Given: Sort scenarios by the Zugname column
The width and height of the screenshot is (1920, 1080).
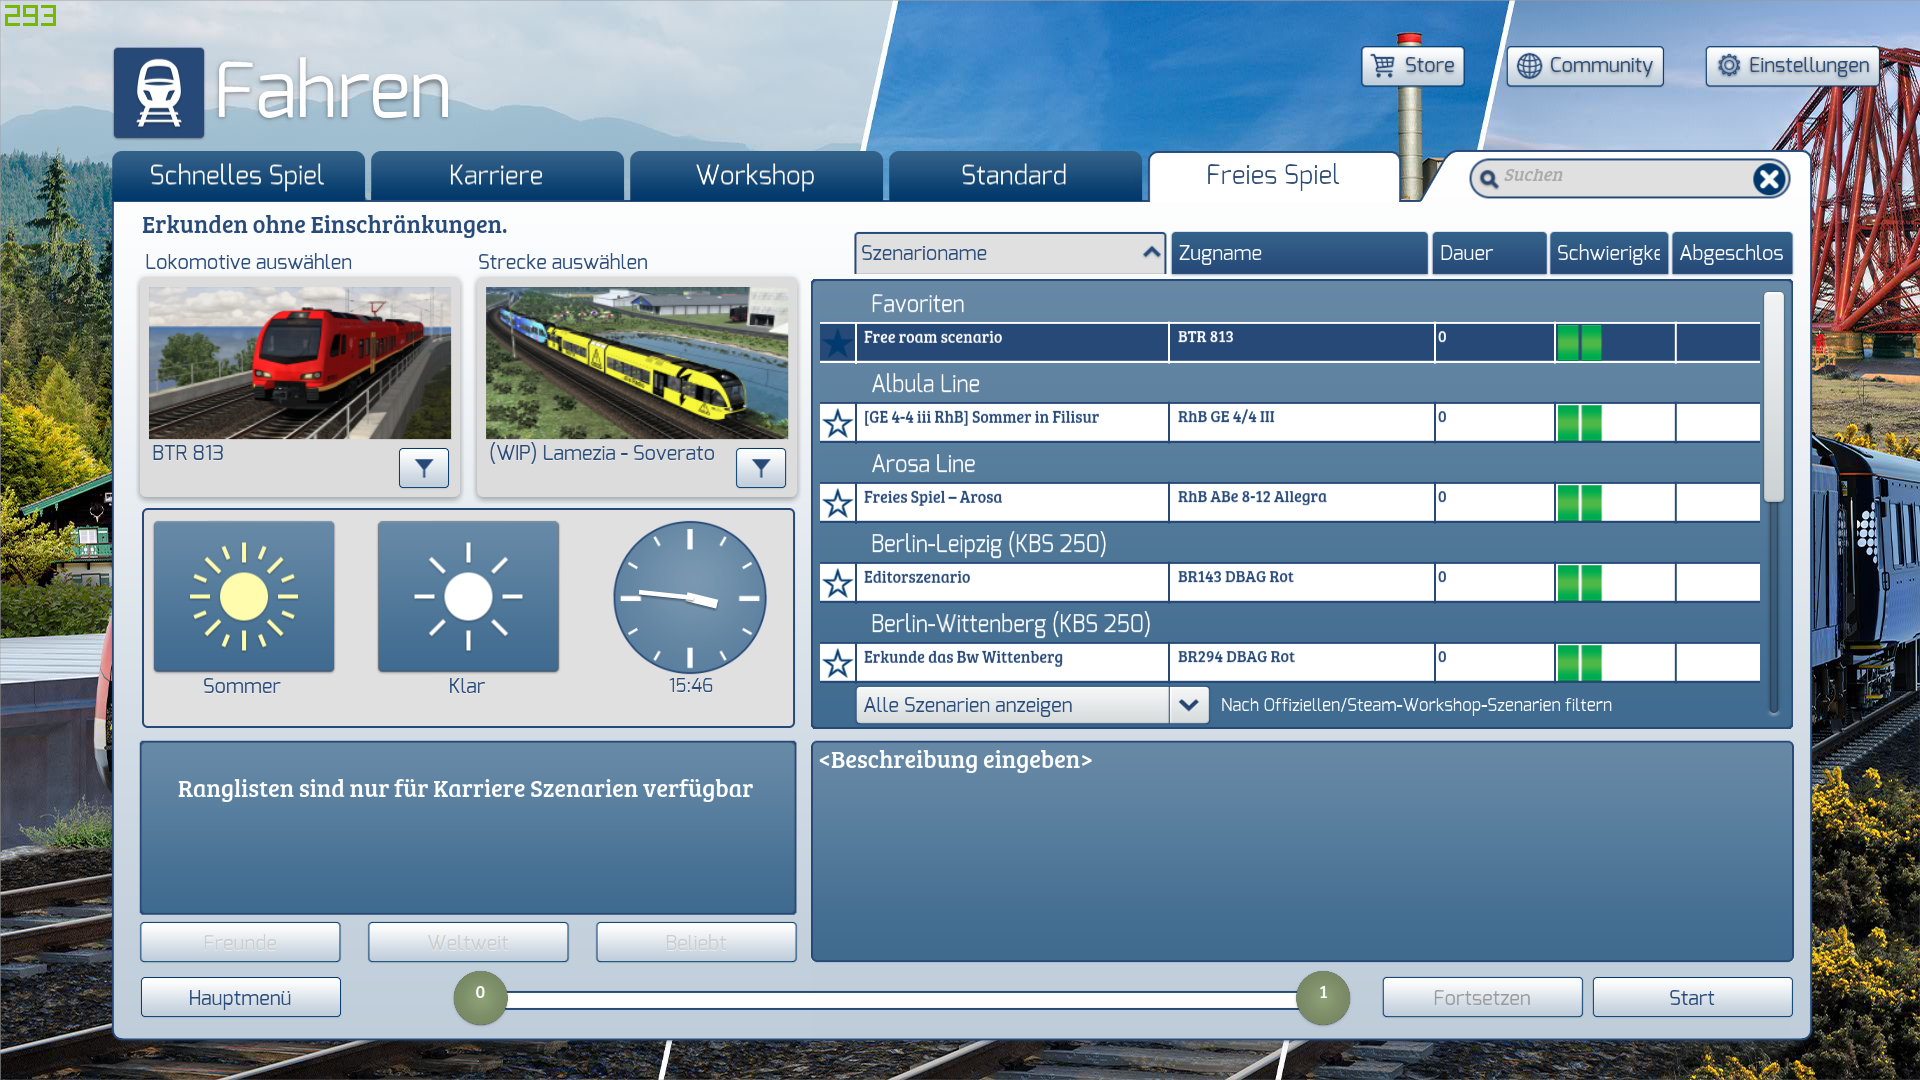Looking at the screenshot, I should click(1298, 253).
